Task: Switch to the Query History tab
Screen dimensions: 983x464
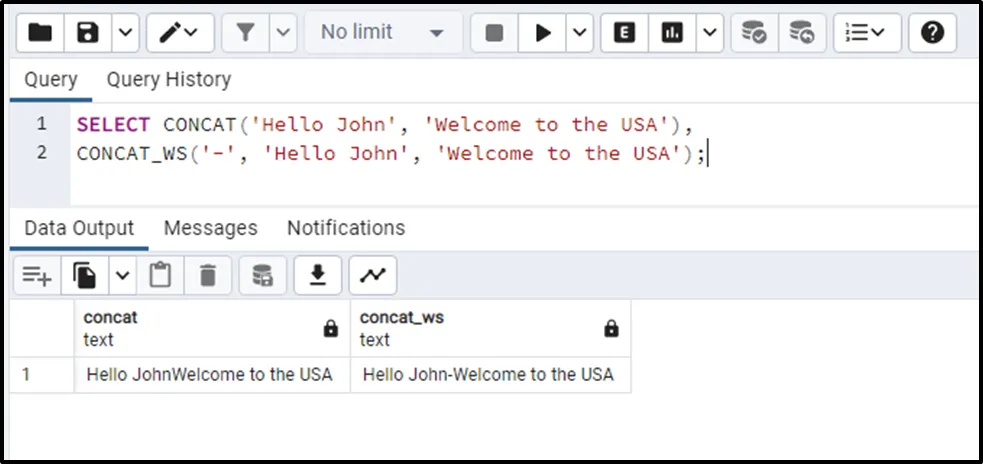Action: pyautogui.click(x=168, y=80)
